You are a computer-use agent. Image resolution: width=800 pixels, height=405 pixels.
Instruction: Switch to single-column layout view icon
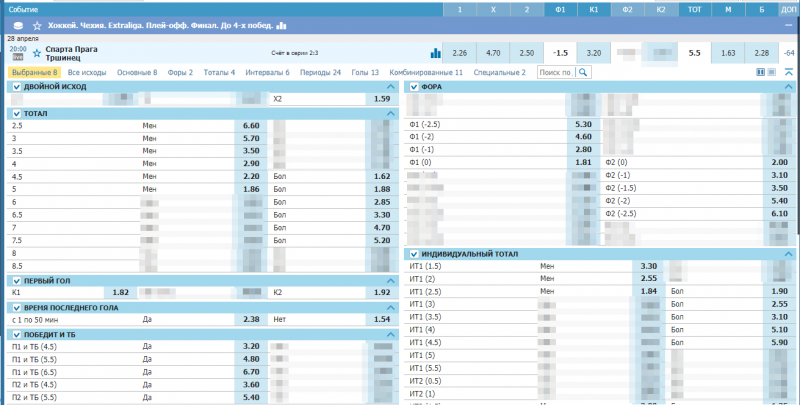point(773,72)
